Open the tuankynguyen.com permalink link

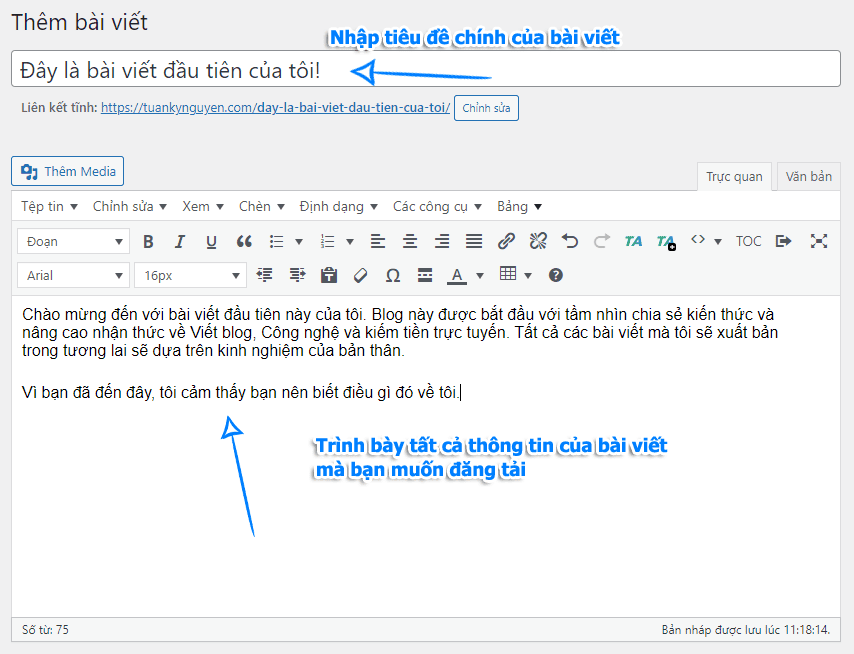pyautogui.click(x=275, y=108)
